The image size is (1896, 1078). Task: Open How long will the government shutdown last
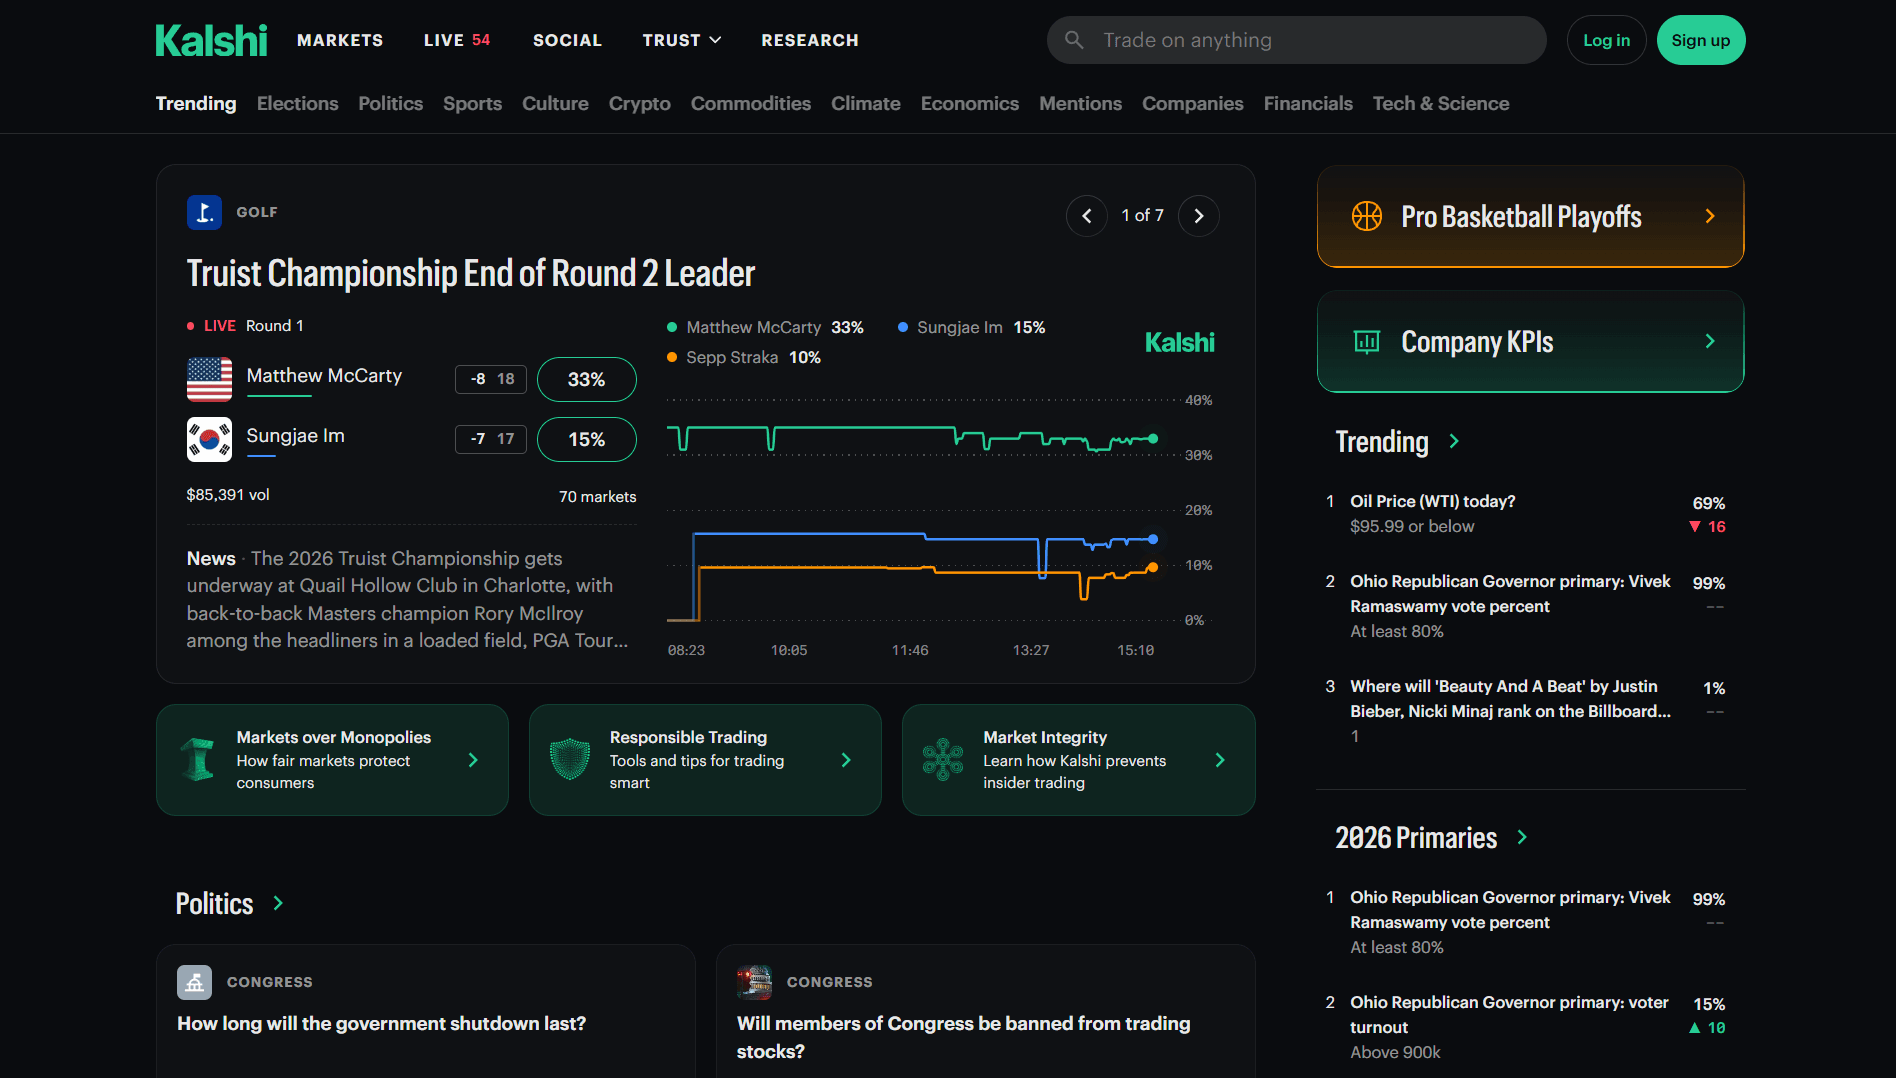click(382, 1023)
